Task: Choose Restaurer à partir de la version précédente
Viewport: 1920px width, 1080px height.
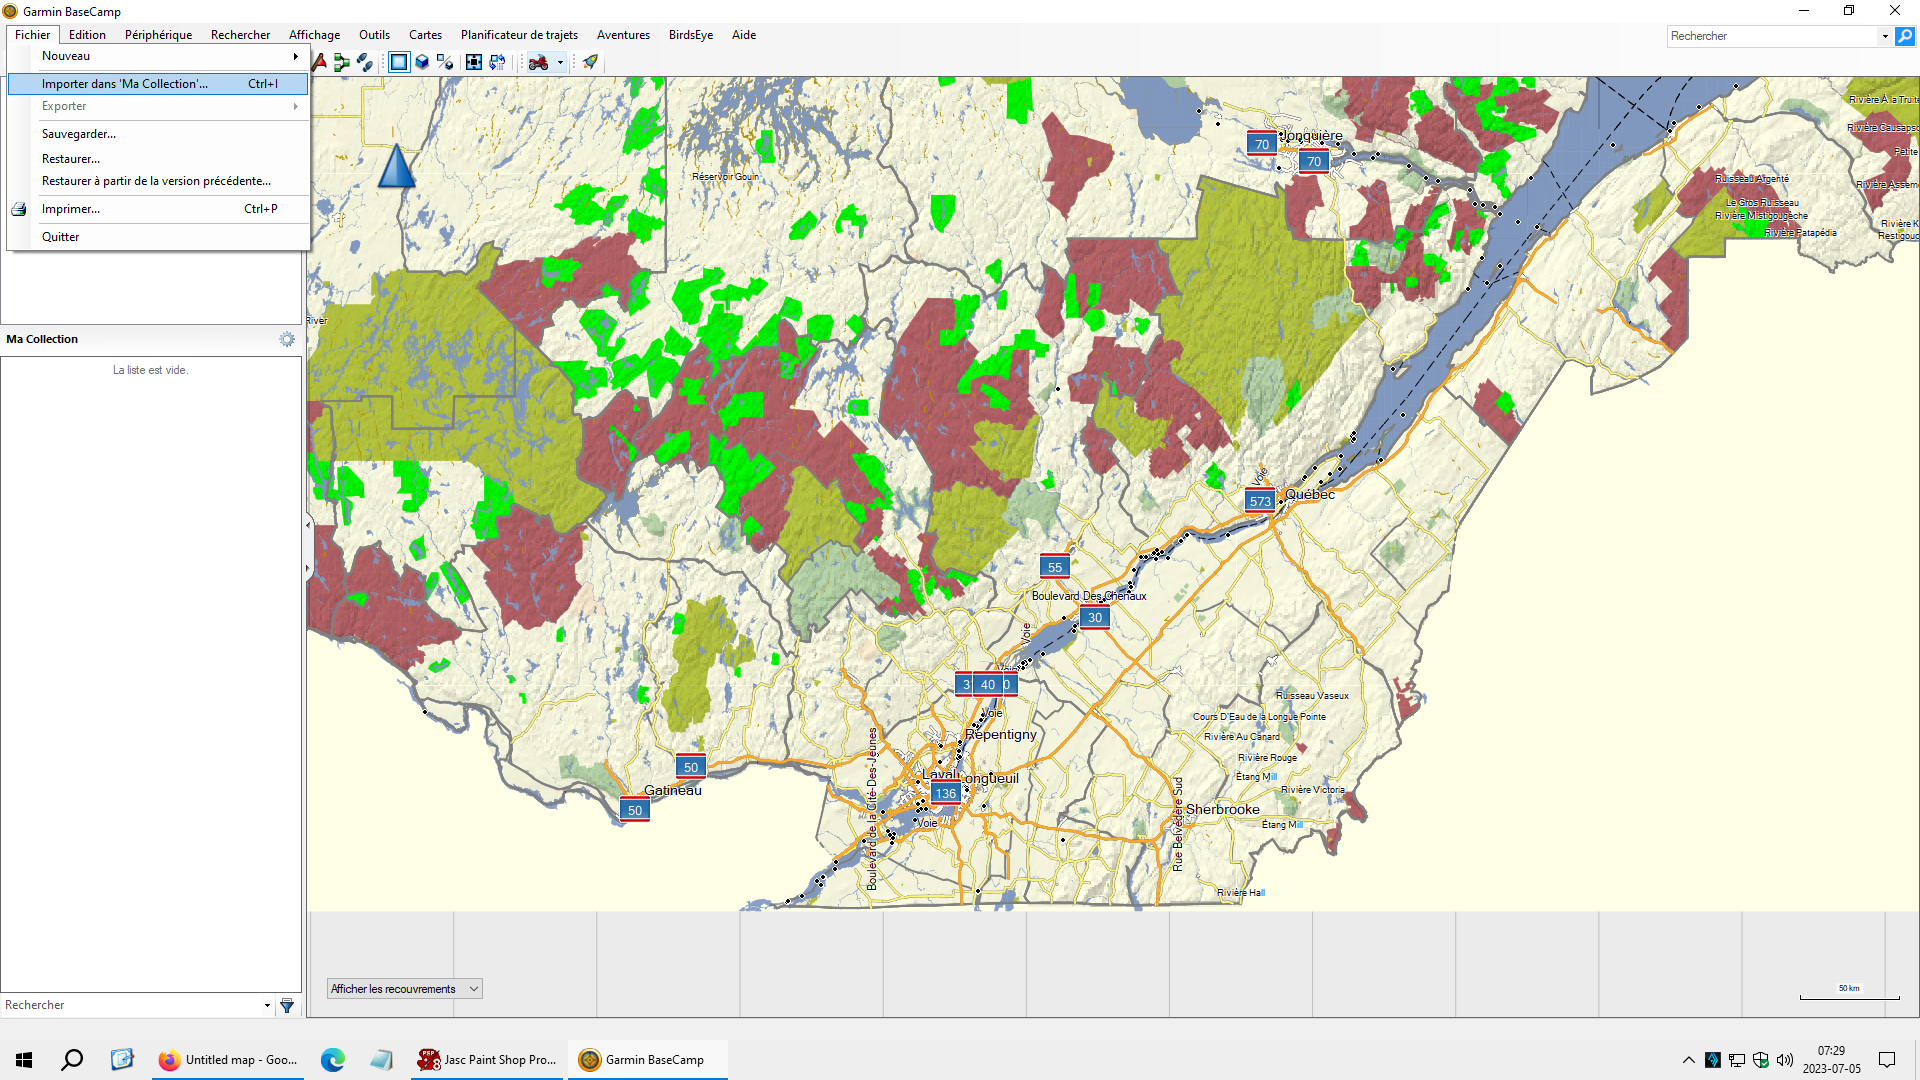Action: 158,181
